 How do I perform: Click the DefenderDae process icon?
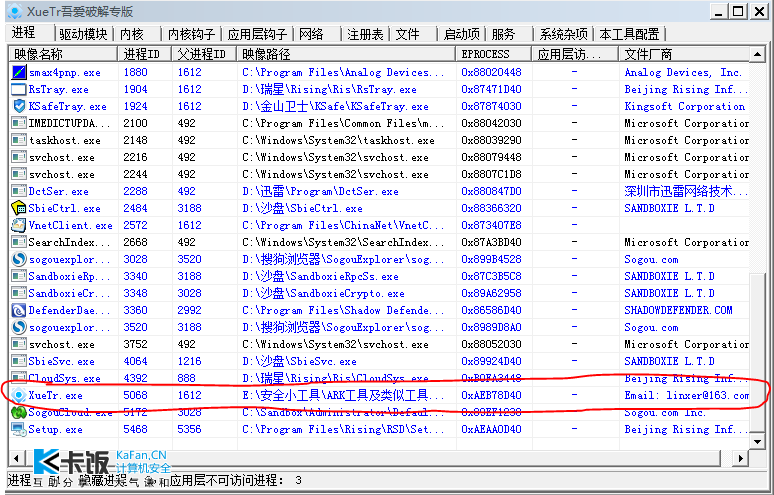(19, 310)
